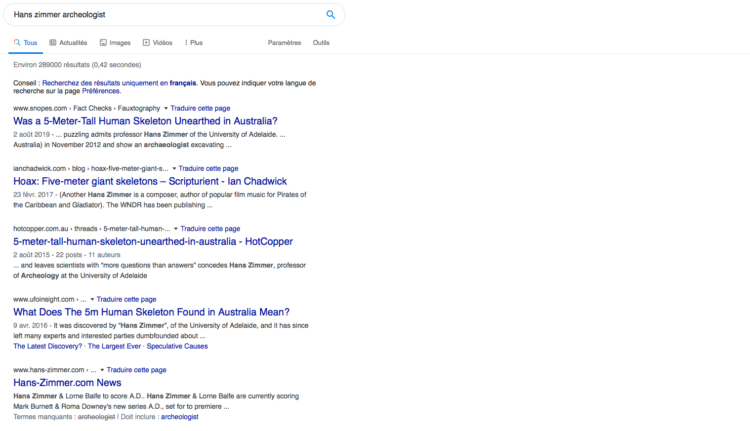Open Was a 5-Meter-Tall Human Skeleton Unearthed result
This screenshot has width=750, height=431.
[145, 121]
